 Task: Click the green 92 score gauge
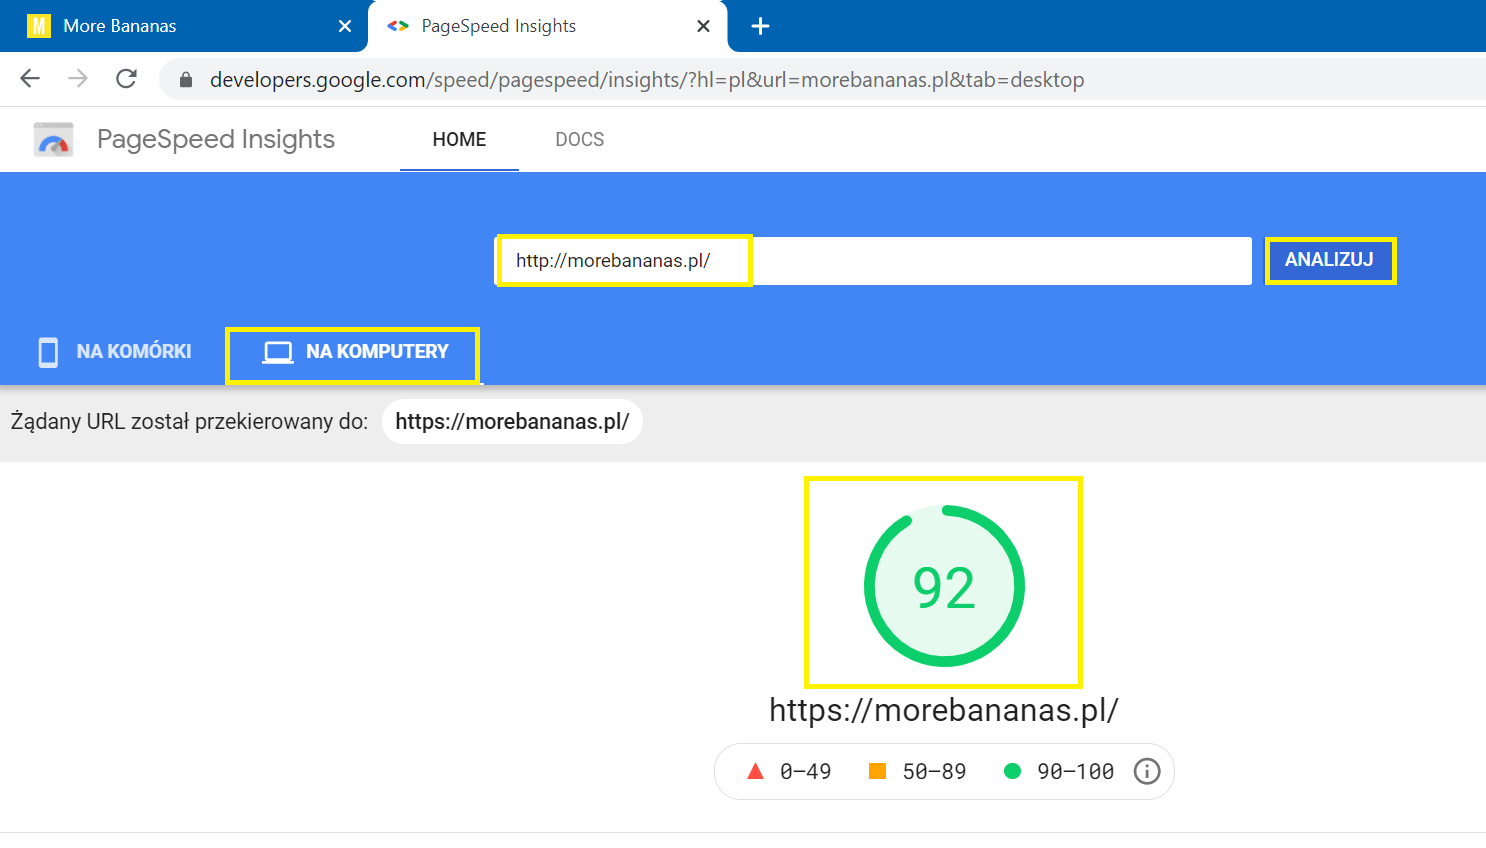[943, 586]
